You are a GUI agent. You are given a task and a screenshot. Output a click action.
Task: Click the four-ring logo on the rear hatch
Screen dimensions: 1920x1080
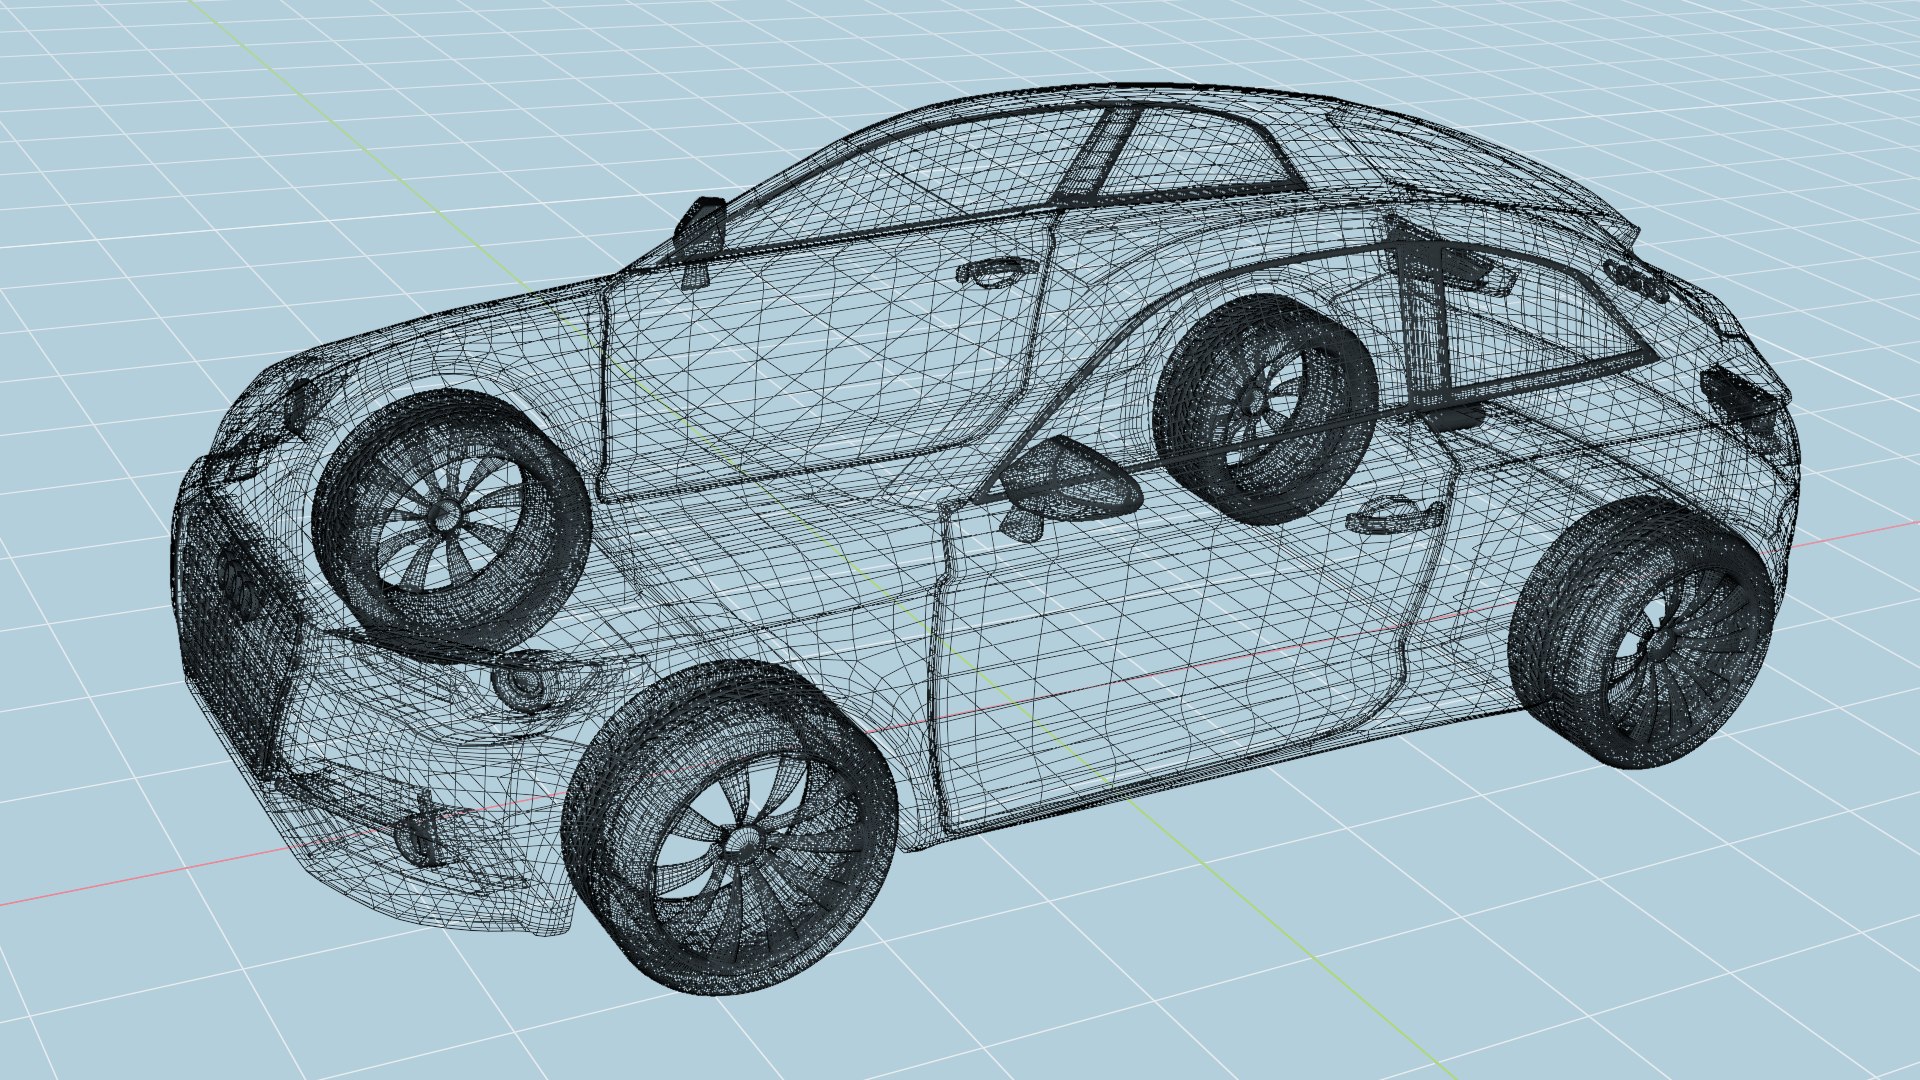(x=1637, y=282)
